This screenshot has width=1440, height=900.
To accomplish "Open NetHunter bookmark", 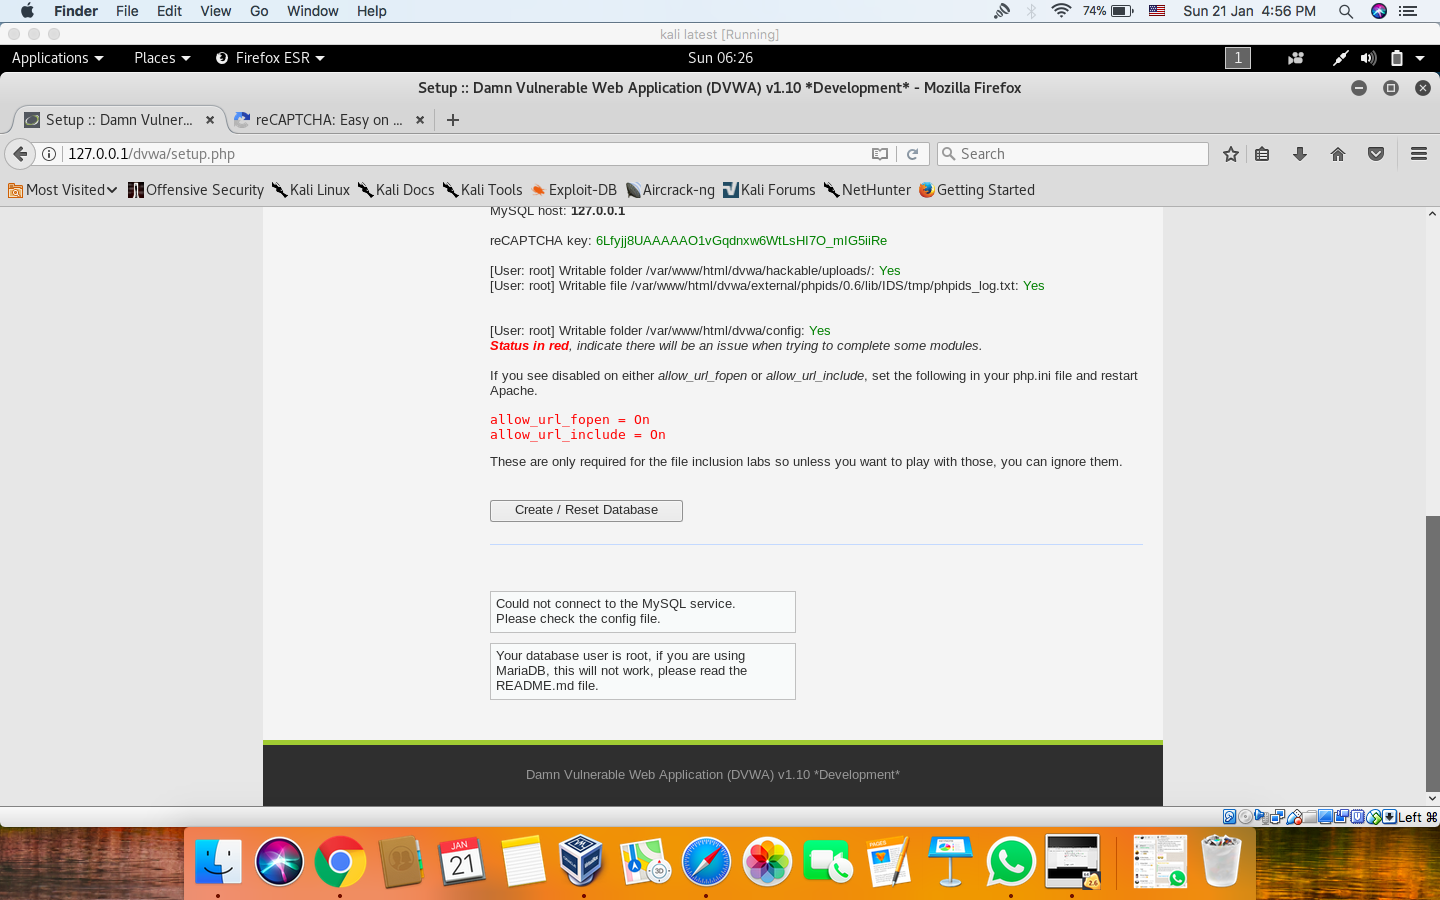I will coord(867,190).
